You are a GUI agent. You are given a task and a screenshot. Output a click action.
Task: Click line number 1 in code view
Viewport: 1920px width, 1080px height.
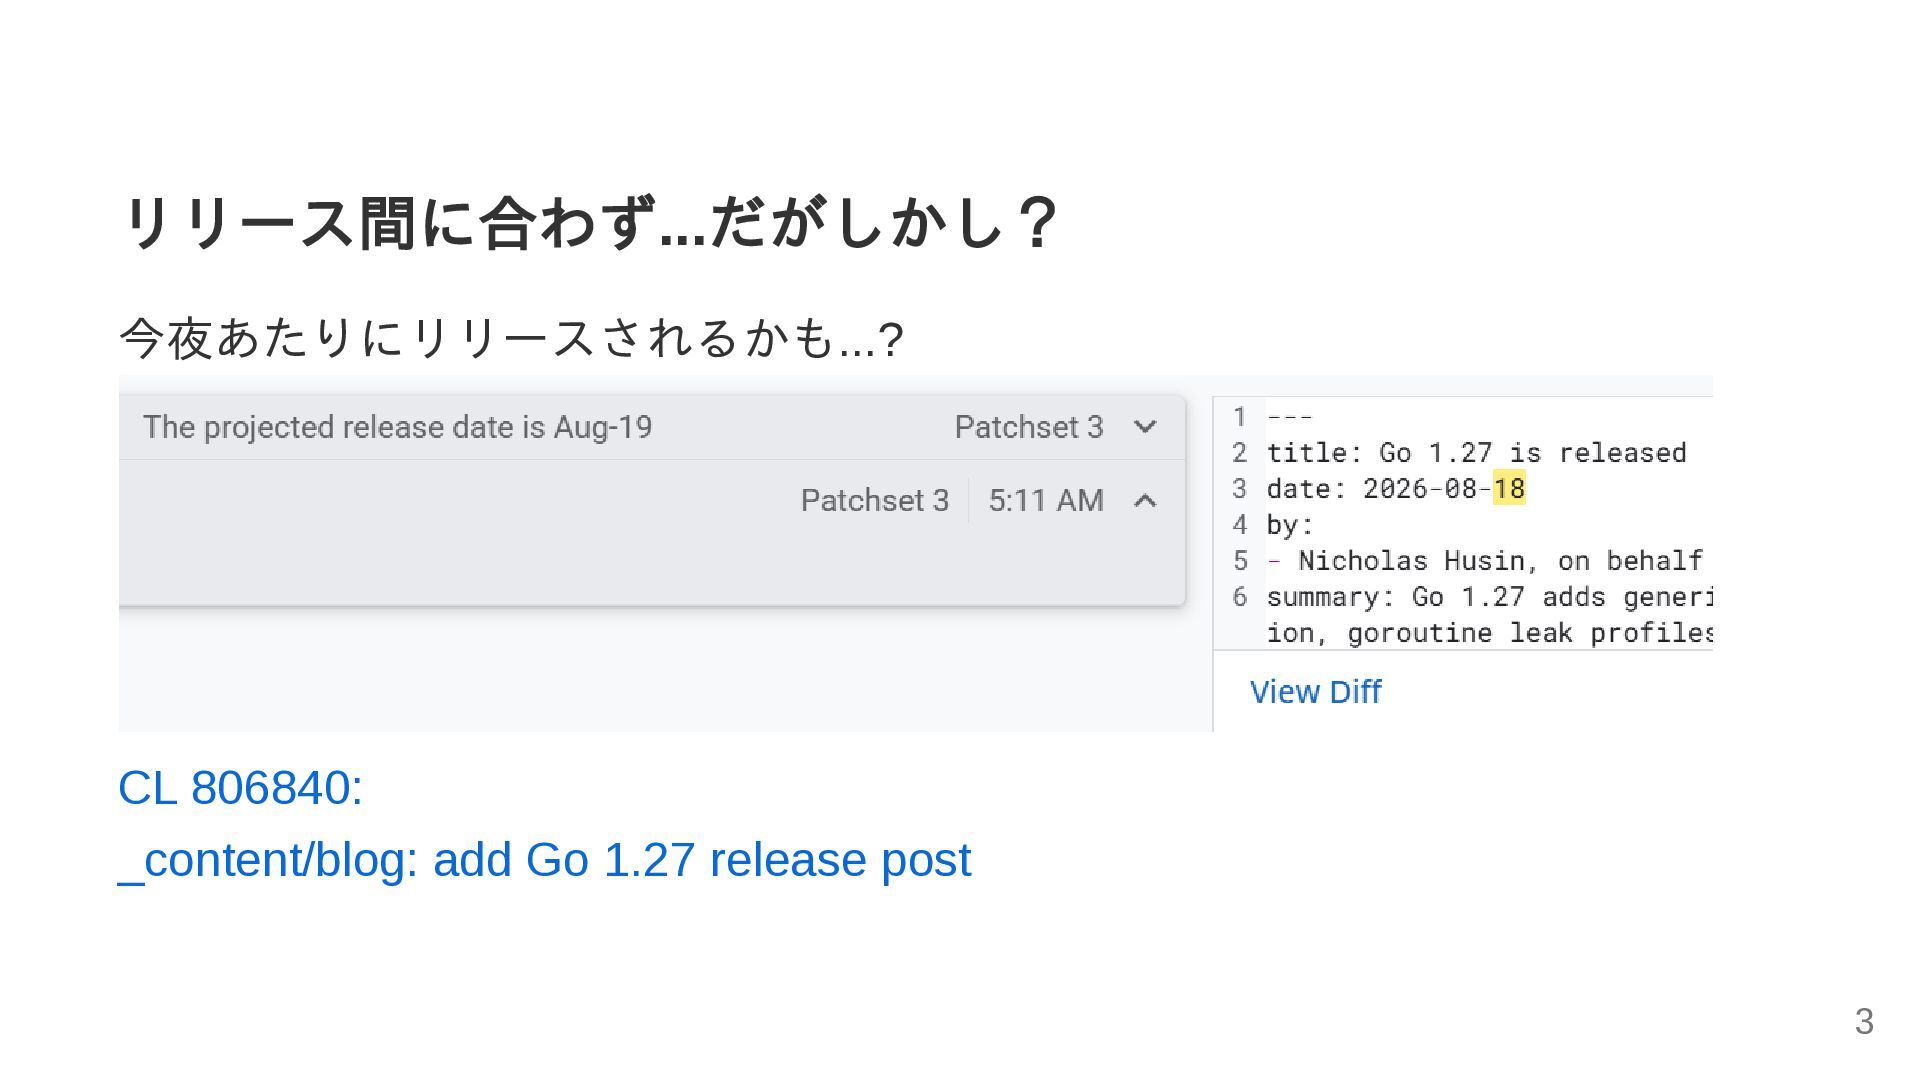pyautogui.click(x=1239, y=416)
